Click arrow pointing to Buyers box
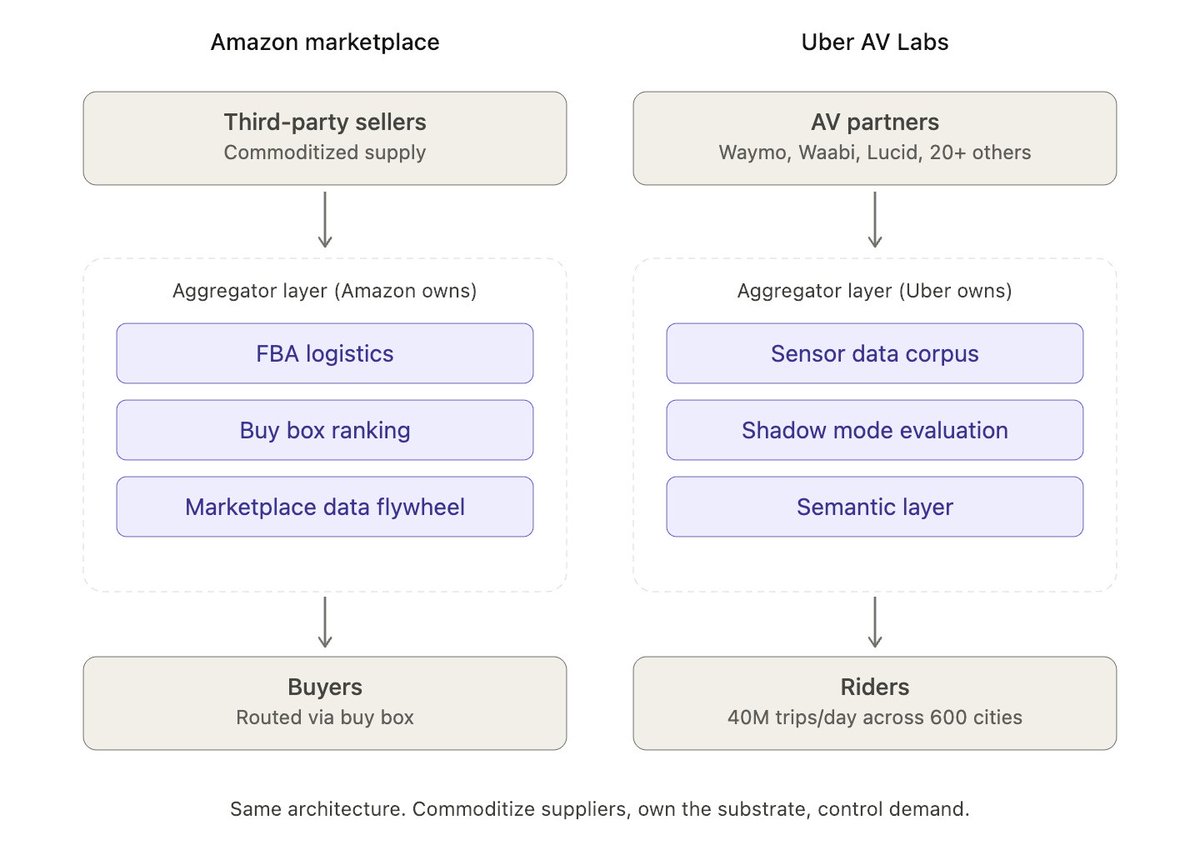1200x850 pixels. point(325,622)
